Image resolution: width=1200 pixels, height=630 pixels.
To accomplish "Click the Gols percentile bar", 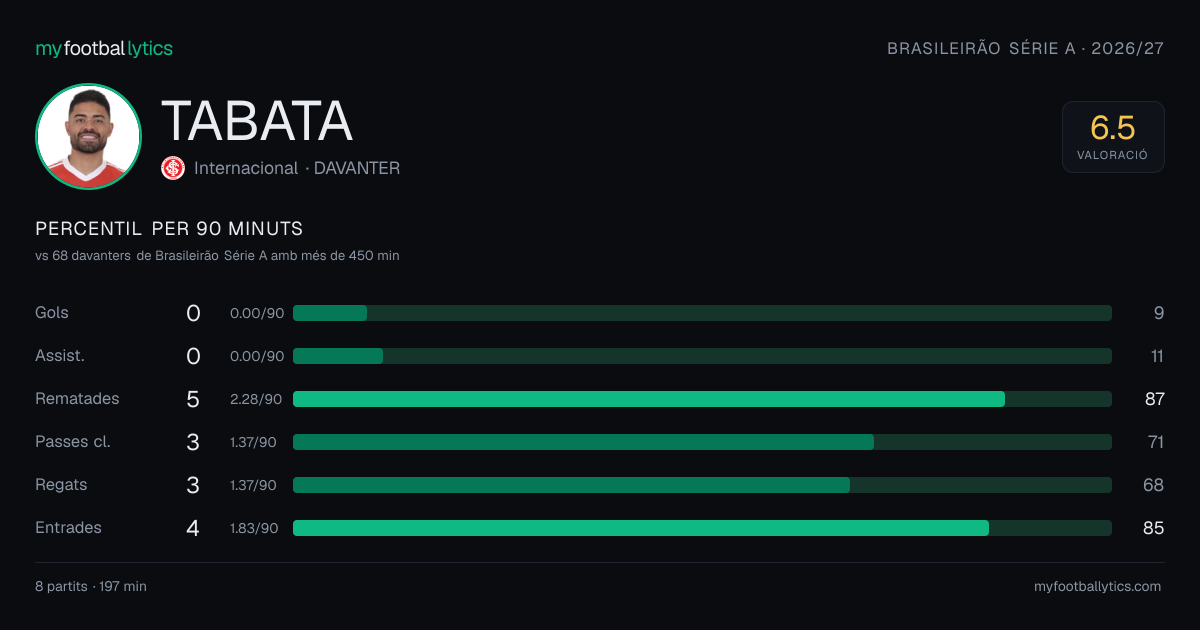I will coord(702,313).
